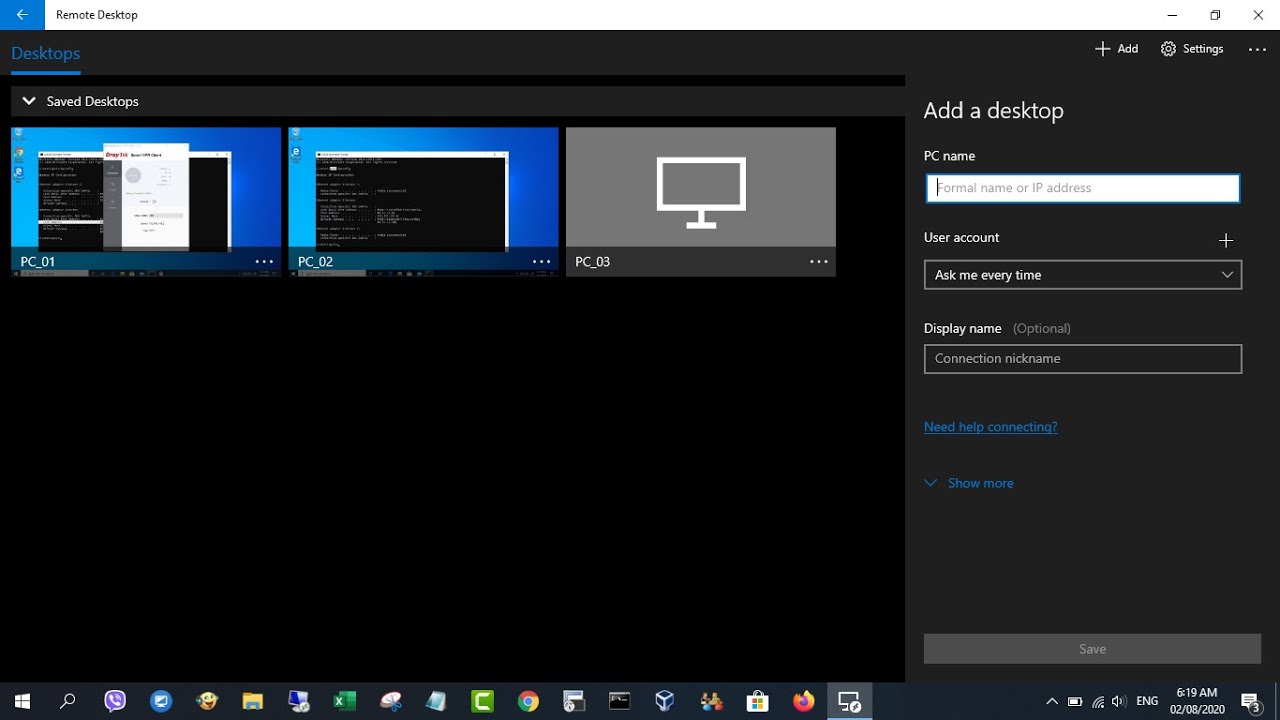Open File Explorer from the taskbar
Screen dimensions: 1280x720
pos(252,701)
